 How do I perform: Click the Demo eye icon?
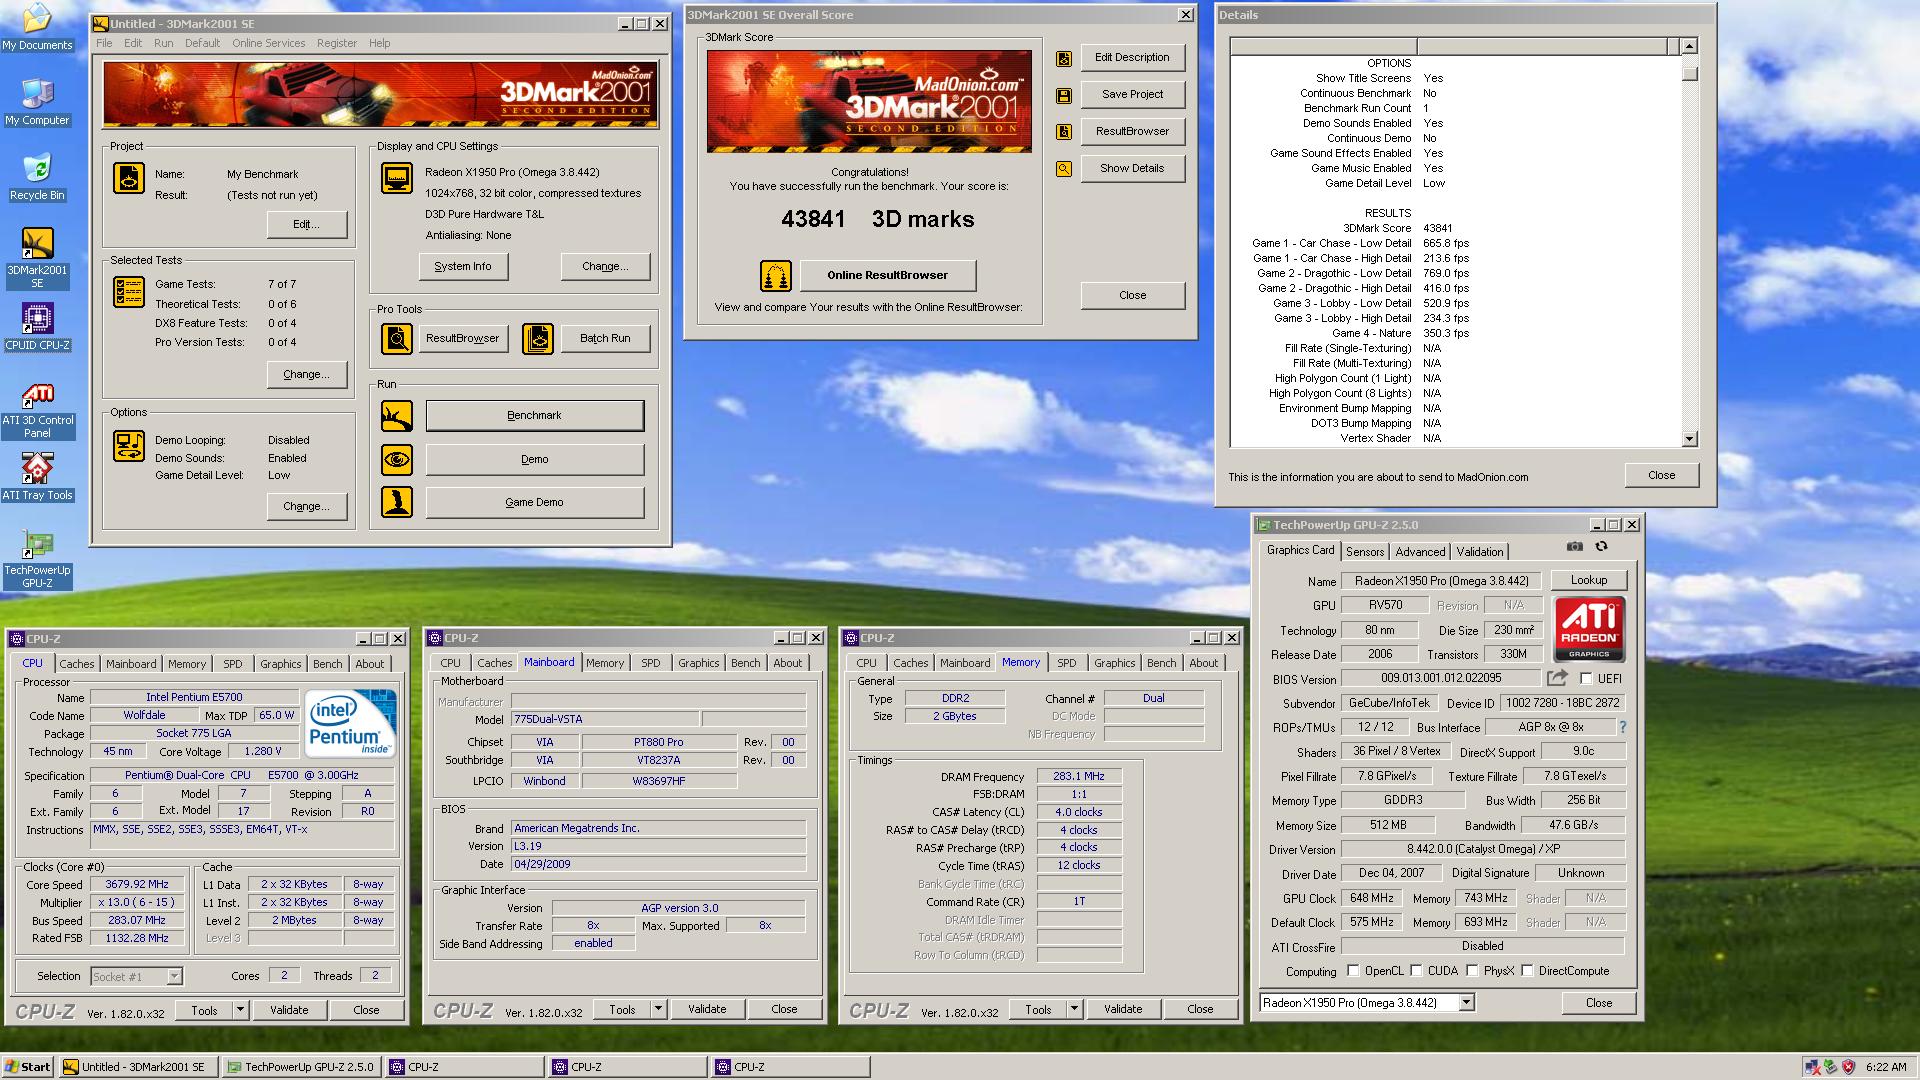tap(397, 460)
